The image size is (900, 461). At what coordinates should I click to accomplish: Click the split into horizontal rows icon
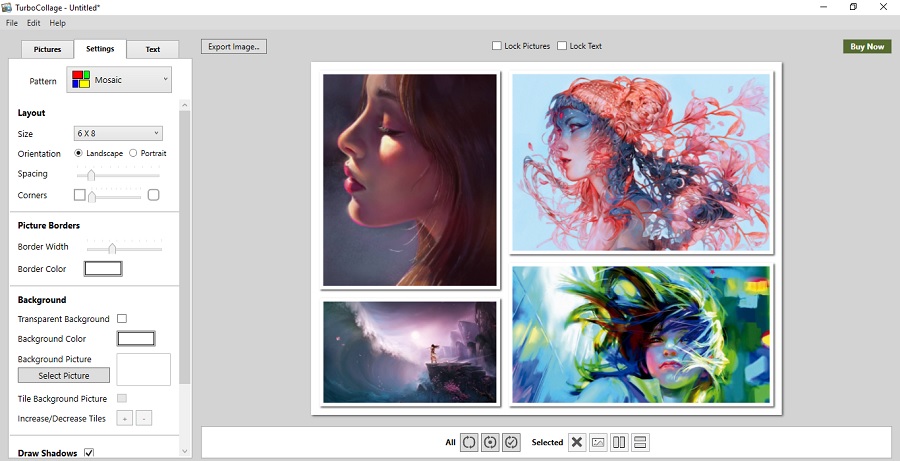(641, 442)
